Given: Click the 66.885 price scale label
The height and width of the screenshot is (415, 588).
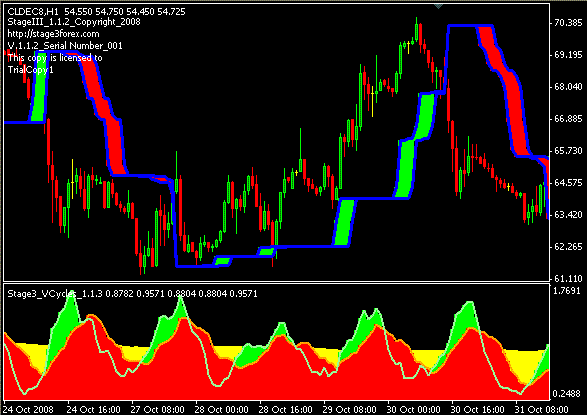Looking at the screenshot, I should point(568,119).
